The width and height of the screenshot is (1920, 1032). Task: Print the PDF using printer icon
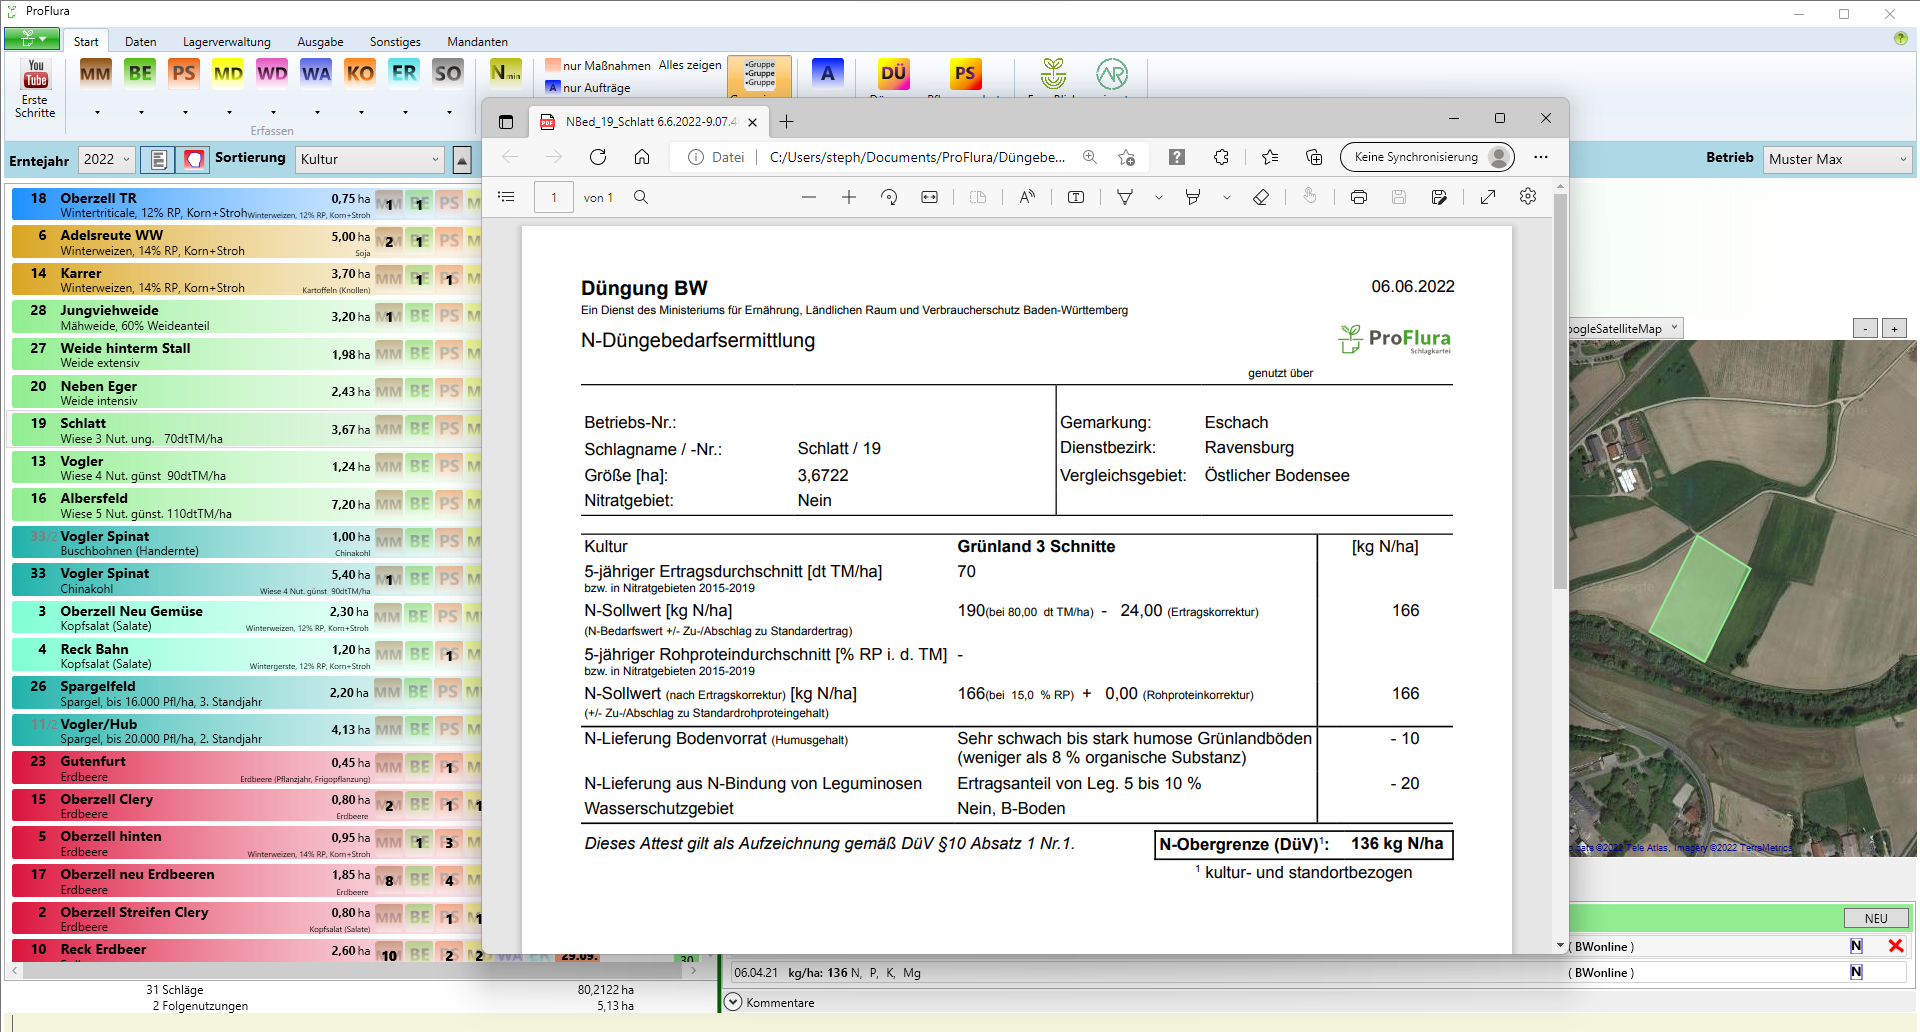(1358, 198)
